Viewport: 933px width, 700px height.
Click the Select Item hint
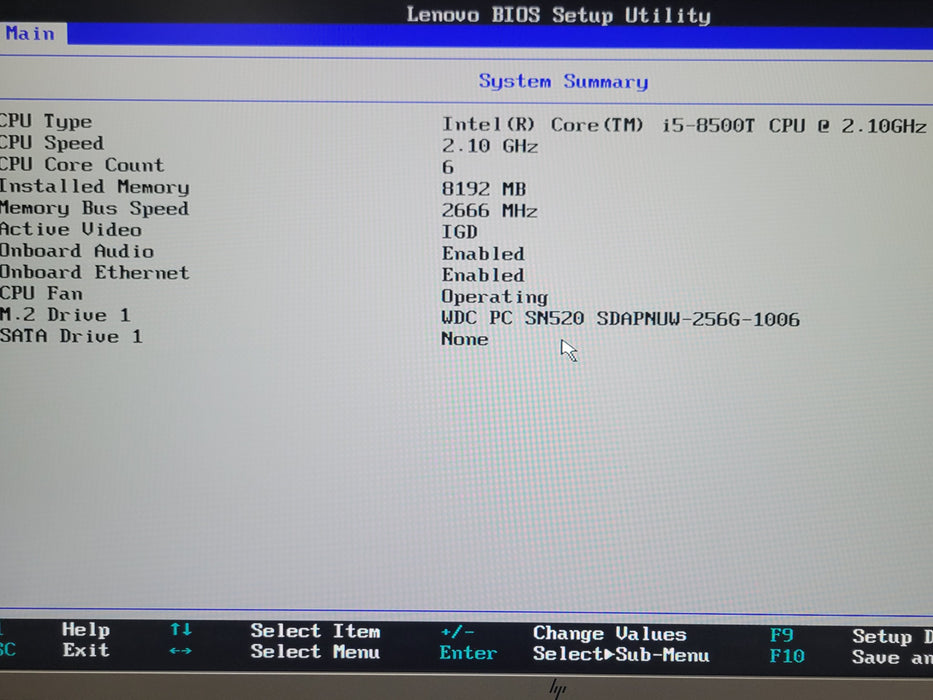point(315,631)
